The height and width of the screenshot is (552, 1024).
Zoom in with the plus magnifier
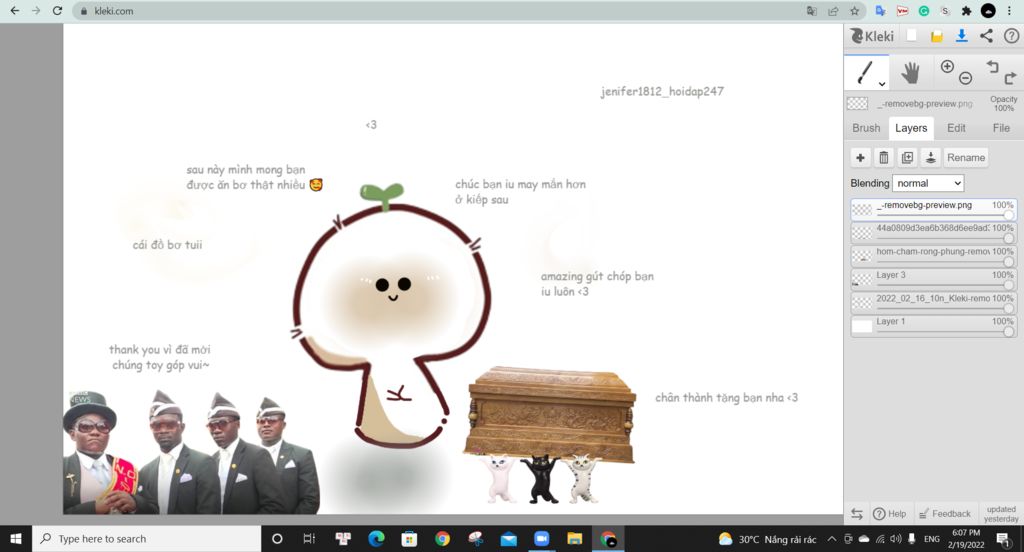pos(947,66)
